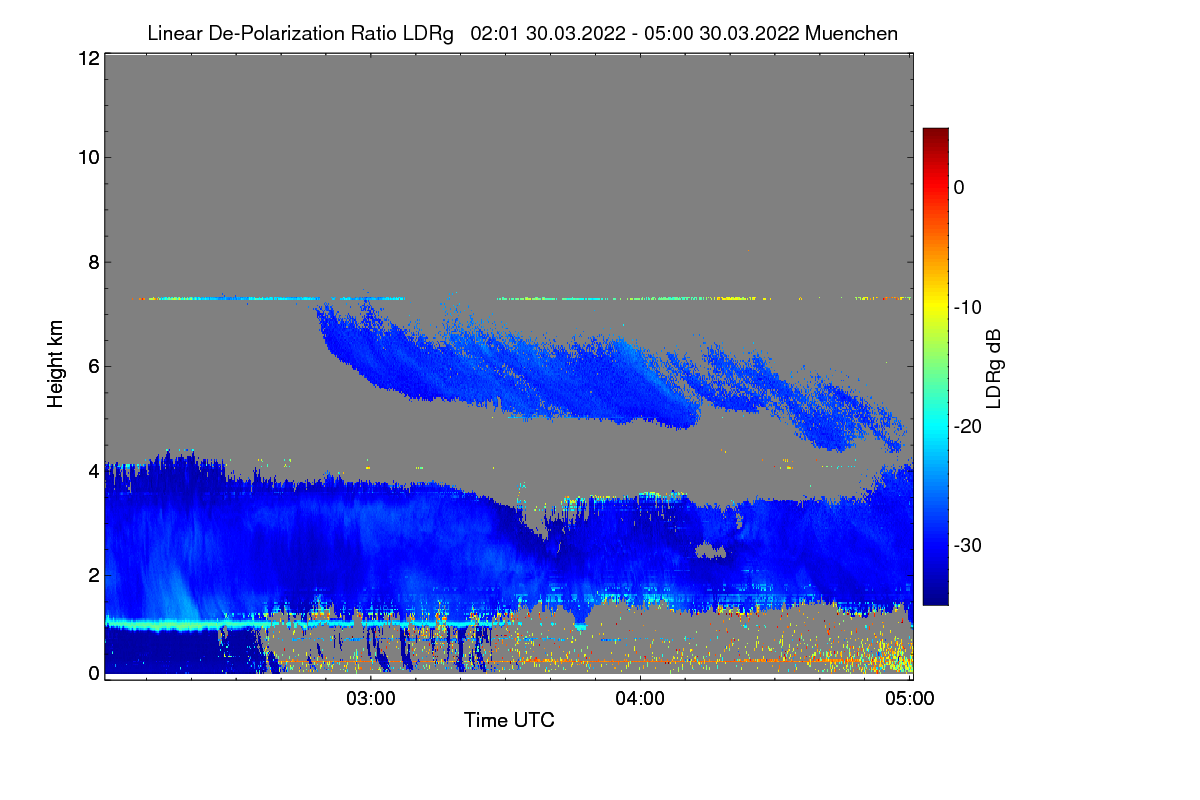Click the height tick label '6'
This screenshot has width=1200, height=800.
(93, 366)
